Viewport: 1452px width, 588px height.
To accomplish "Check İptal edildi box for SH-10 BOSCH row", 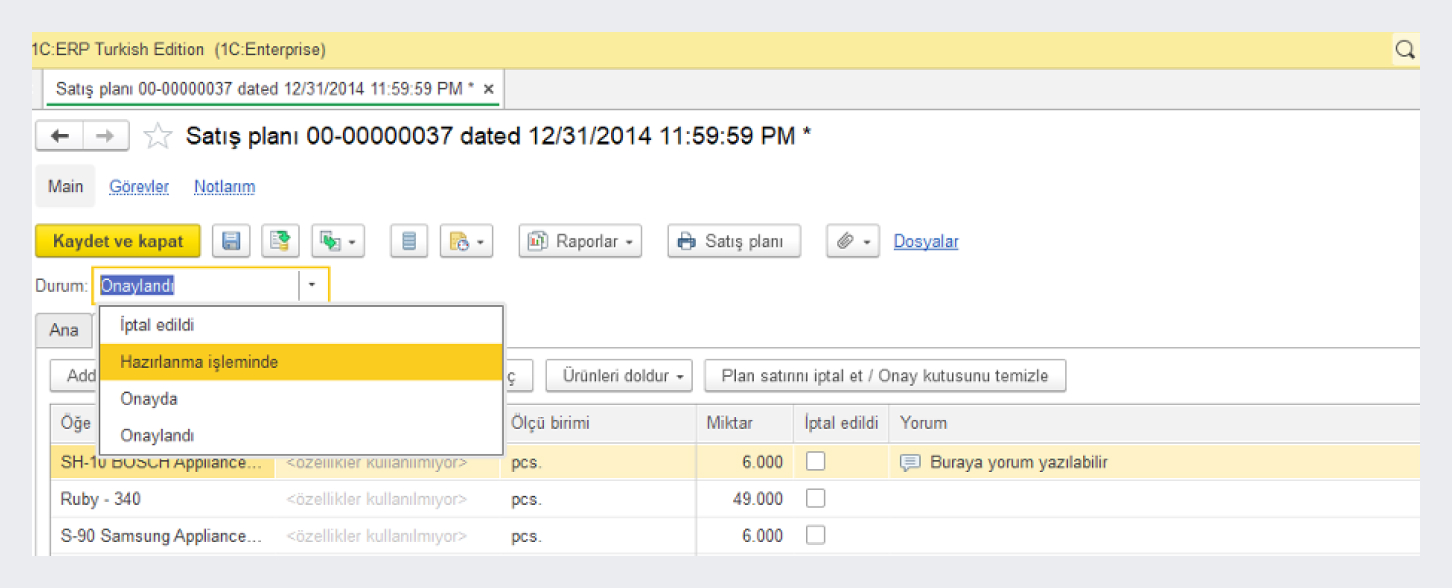I will pyautogui.click(x=815, y=462).
